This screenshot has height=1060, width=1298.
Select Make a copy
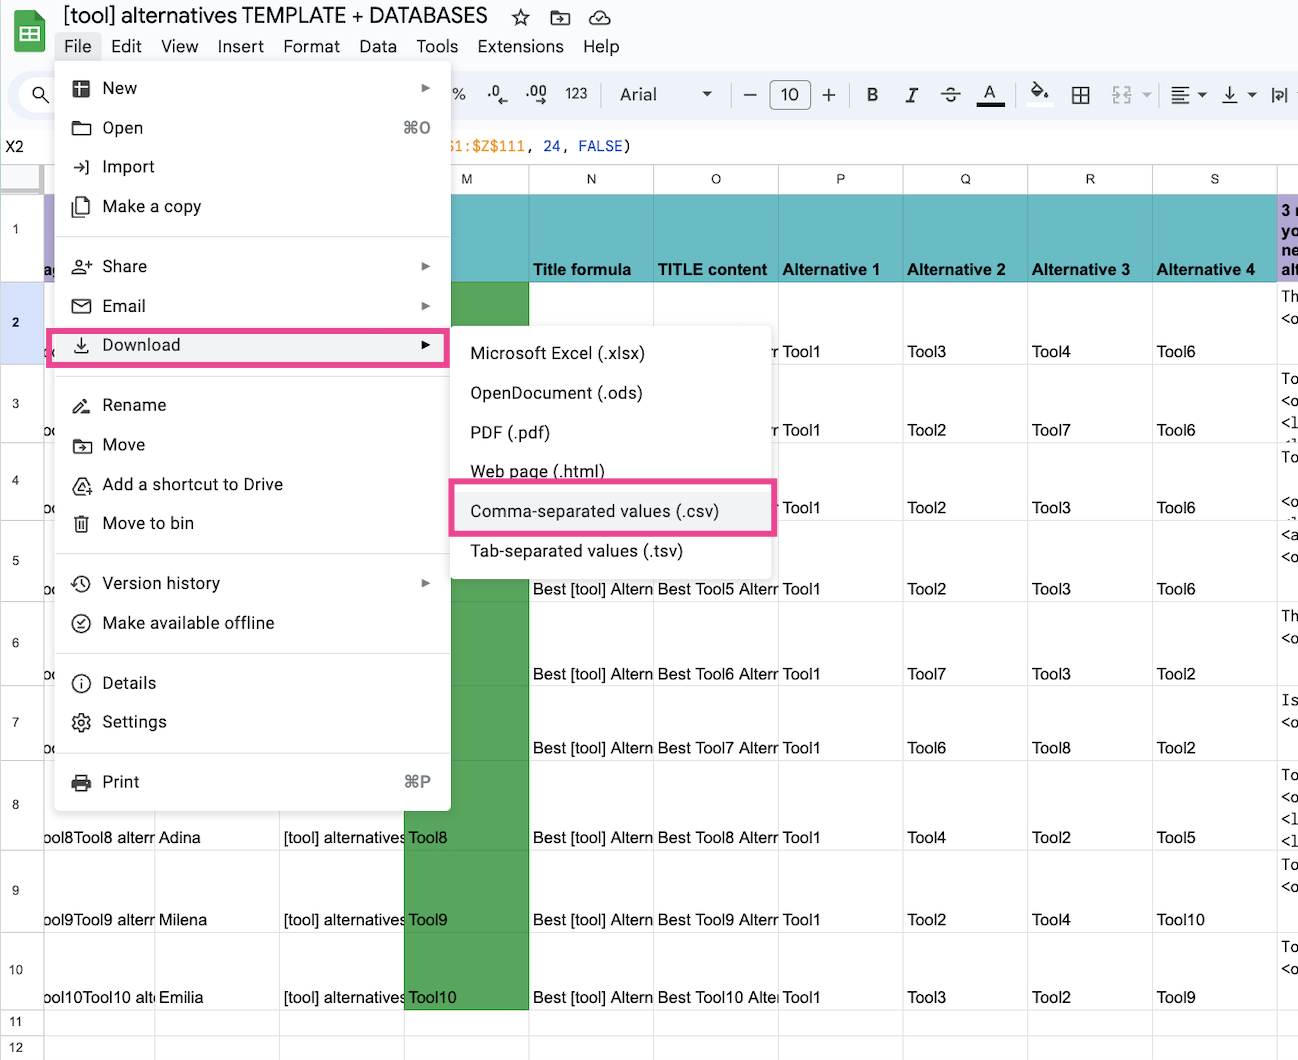(252, 206)
